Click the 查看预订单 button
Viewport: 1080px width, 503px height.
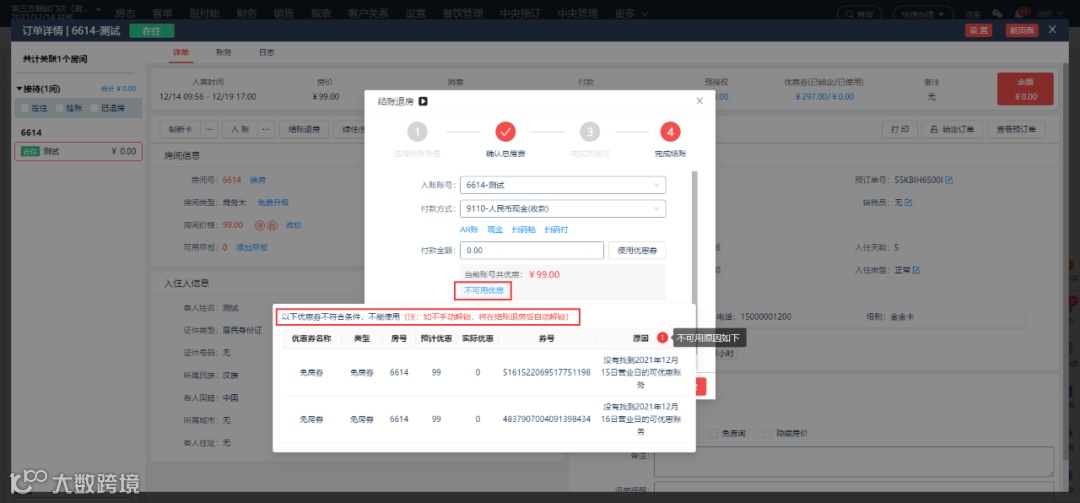coord(1016,129)
